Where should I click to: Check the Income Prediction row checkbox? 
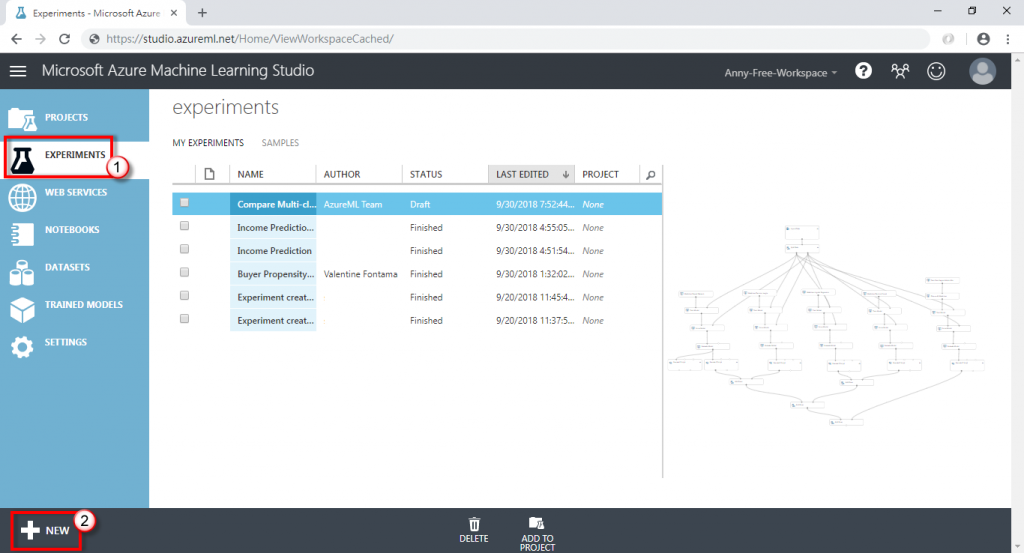[x=184, y=249]
